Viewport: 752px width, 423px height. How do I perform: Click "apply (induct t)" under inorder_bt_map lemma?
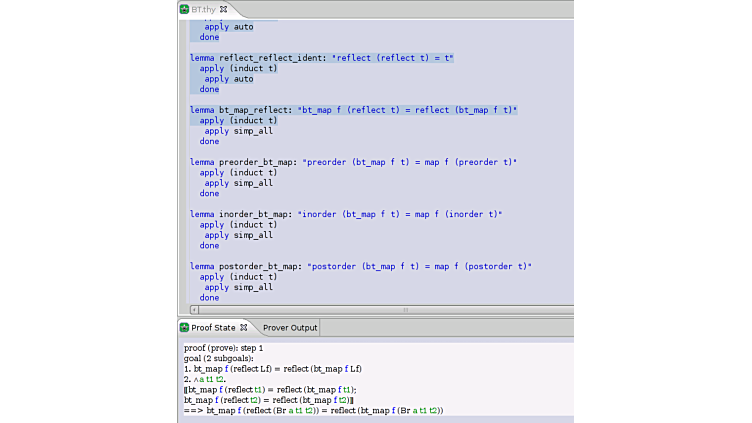(x=238, y=225)
